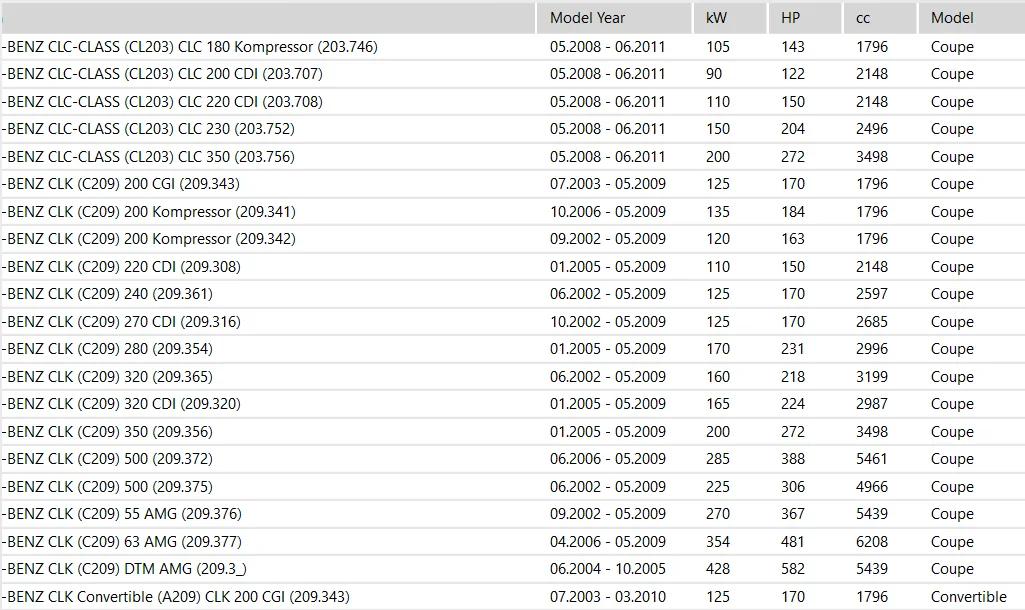Click kW value 105
Viewport: 1025px width, 610px height.
[718, 47]
